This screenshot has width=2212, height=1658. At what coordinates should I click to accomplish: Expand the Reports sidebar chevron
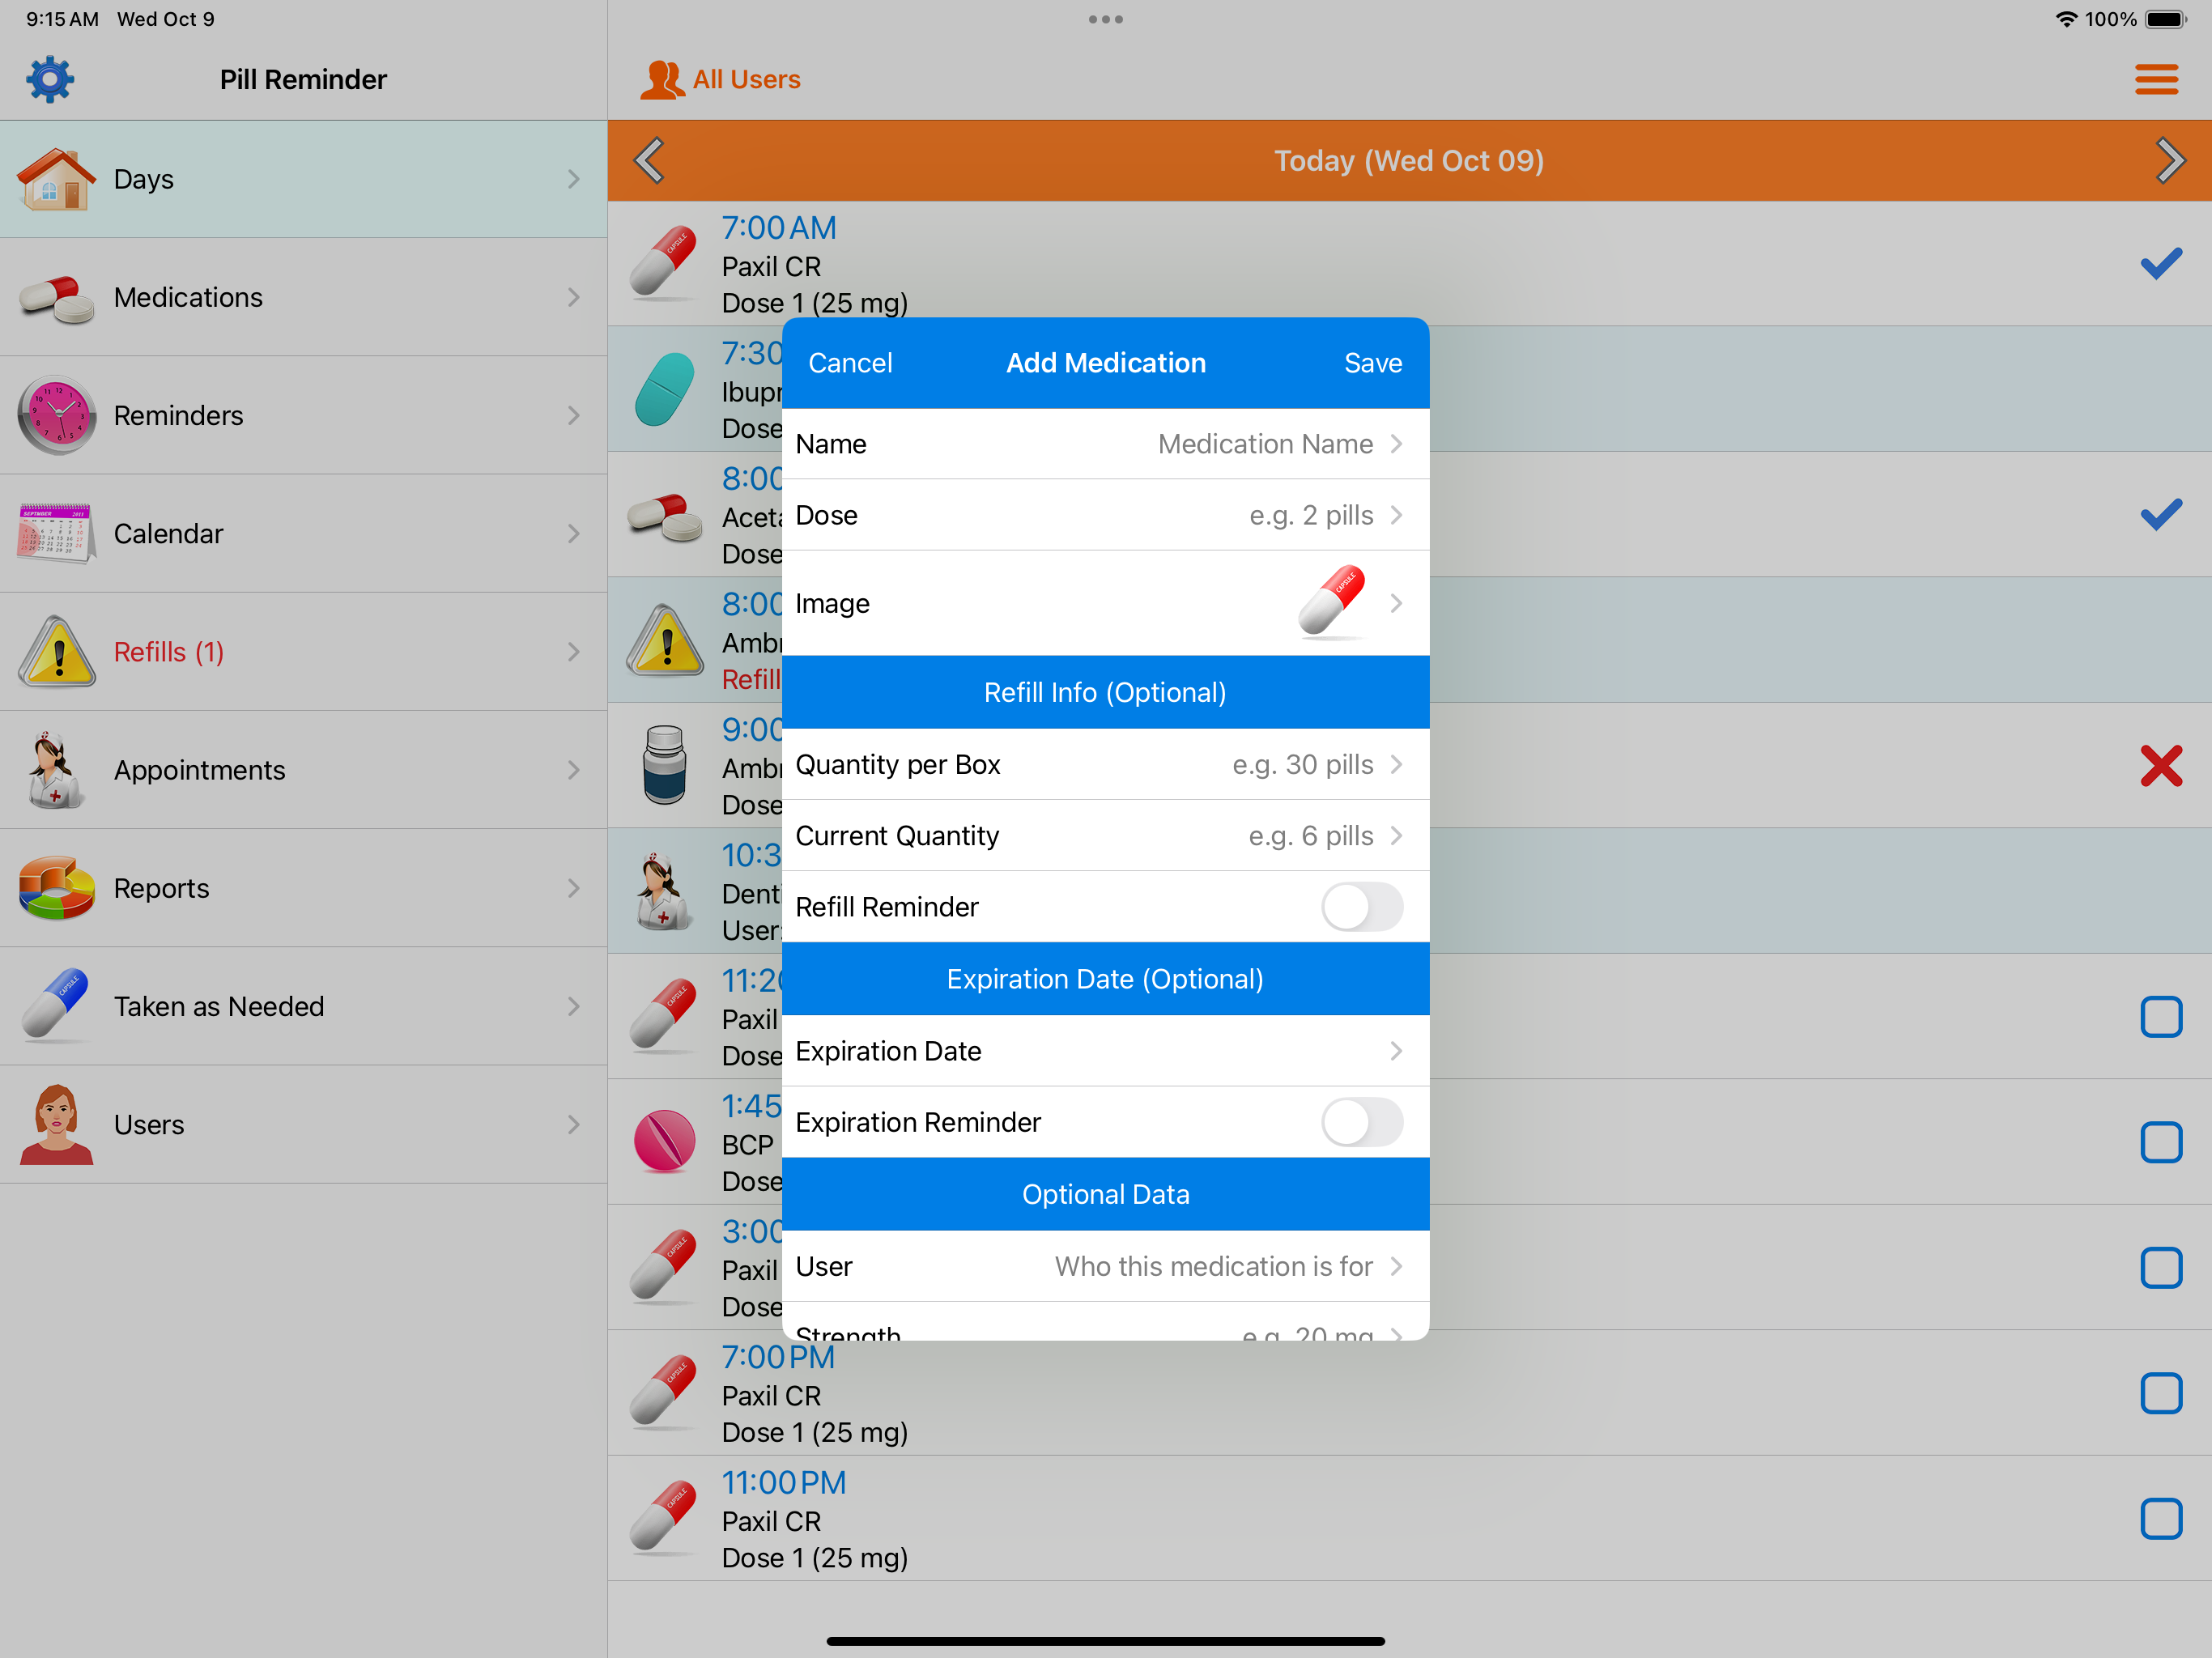point(573,887)
